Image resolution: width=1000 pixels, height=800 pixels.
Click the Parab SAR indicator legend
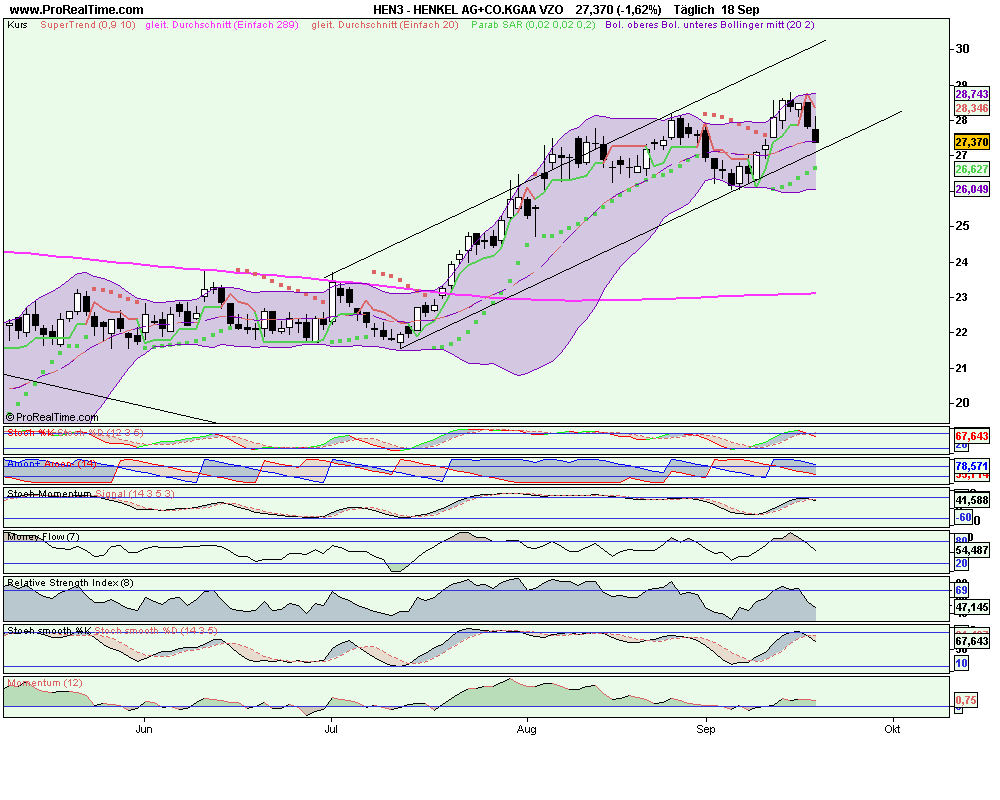tap(532, 23)
